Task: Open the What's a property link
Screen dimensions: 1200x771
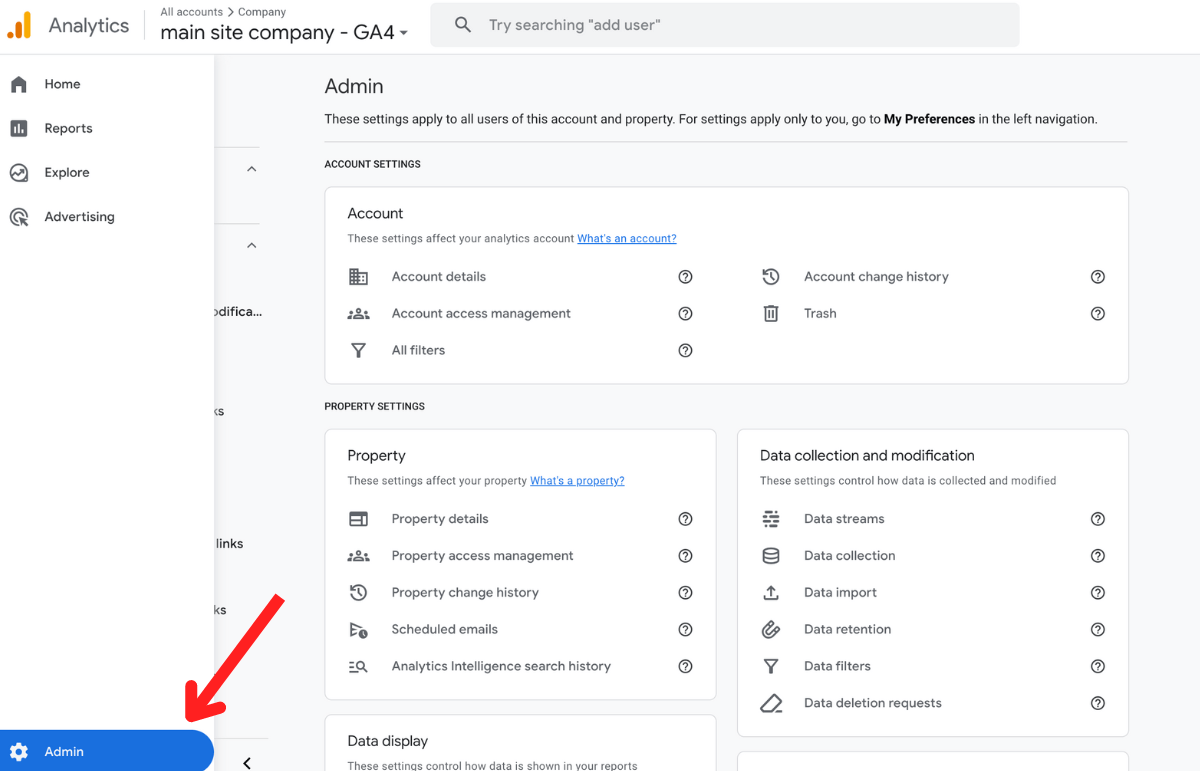Action: pyautogui.click(x=577, y=480)
